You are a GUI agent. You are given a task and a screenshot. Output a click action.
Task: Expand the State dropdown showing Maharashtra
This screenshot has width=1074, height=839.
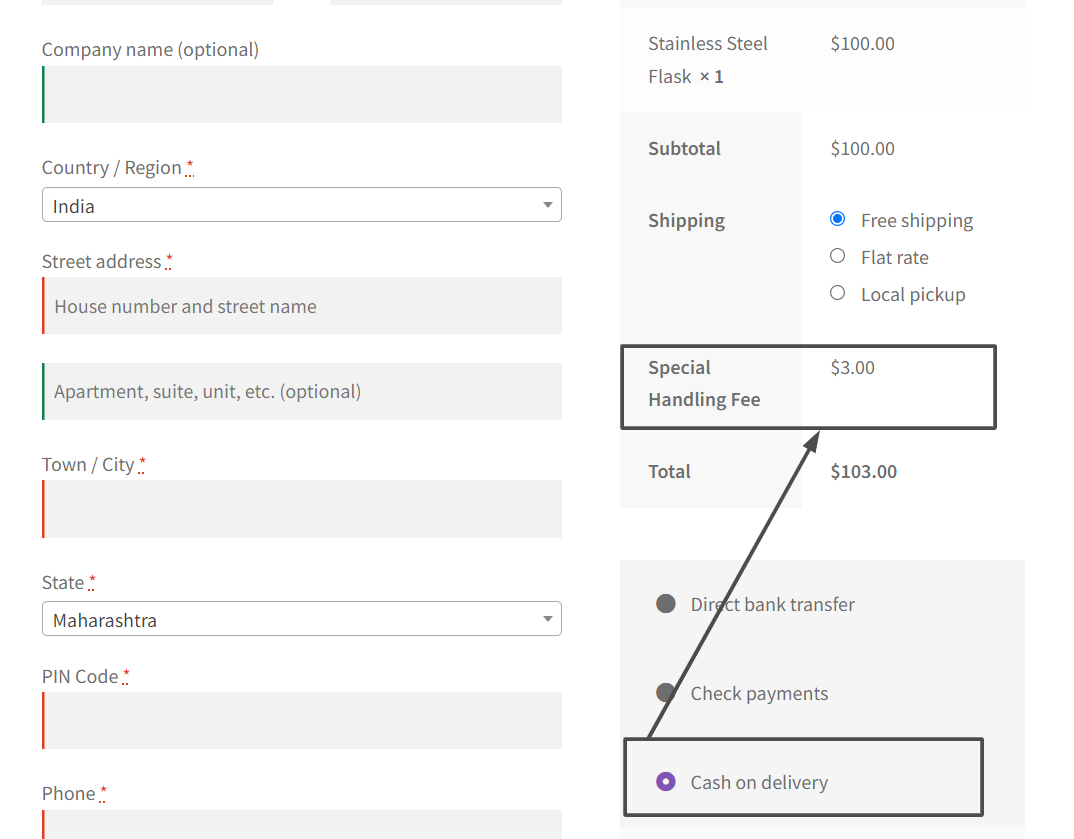coord(301,618)
